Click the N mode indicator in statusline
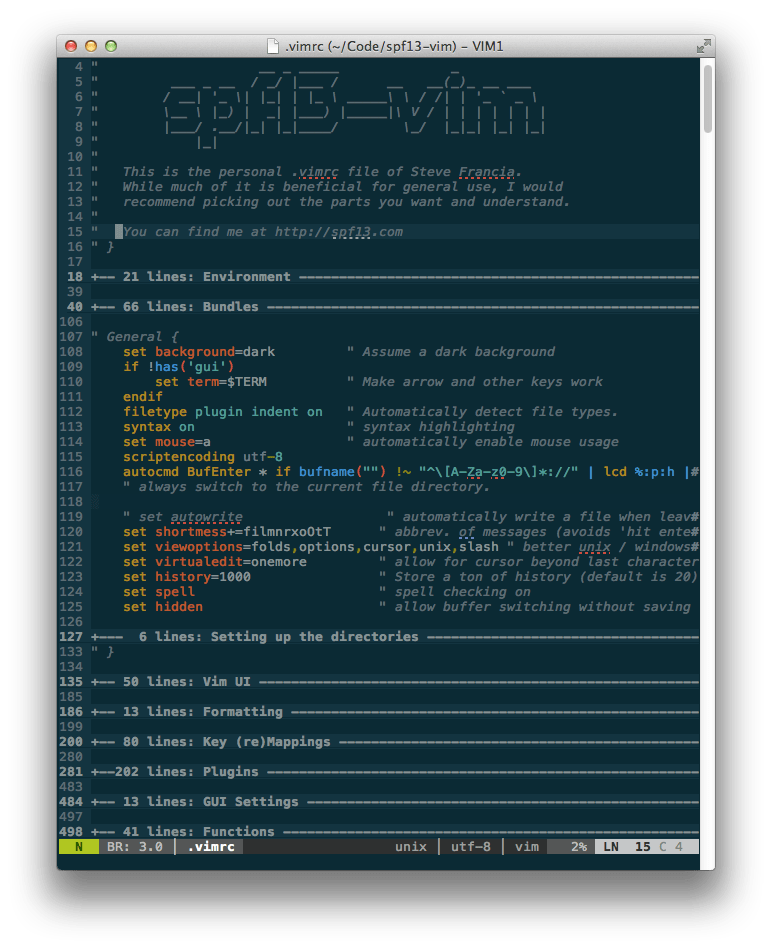This screenshot has width=772, height=949. tap(79, 847)
